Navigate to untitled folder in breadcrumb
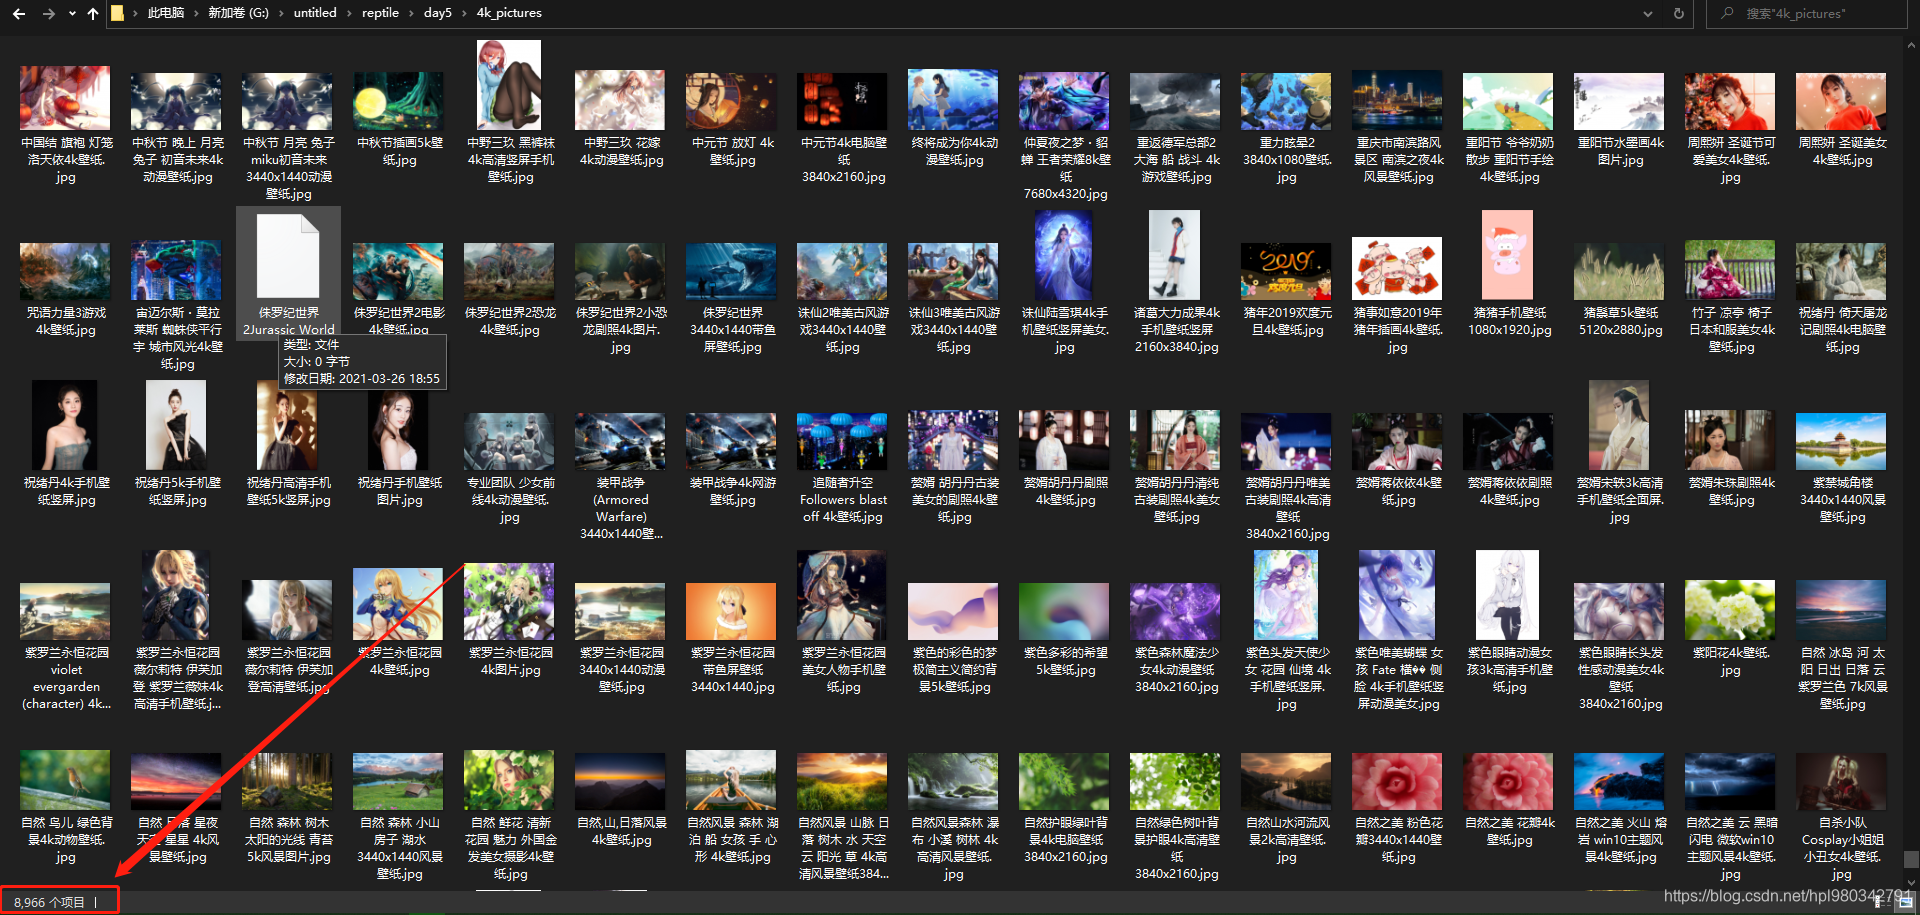This screenshot has width=1920, height=915. coord(315,13)
